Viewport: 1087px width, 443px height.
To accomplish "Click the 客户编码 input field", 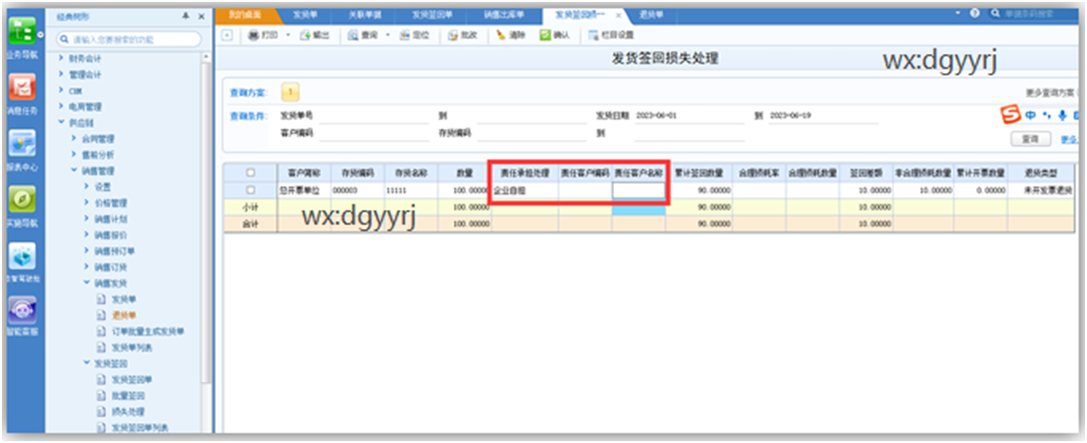I will point(374,133).
